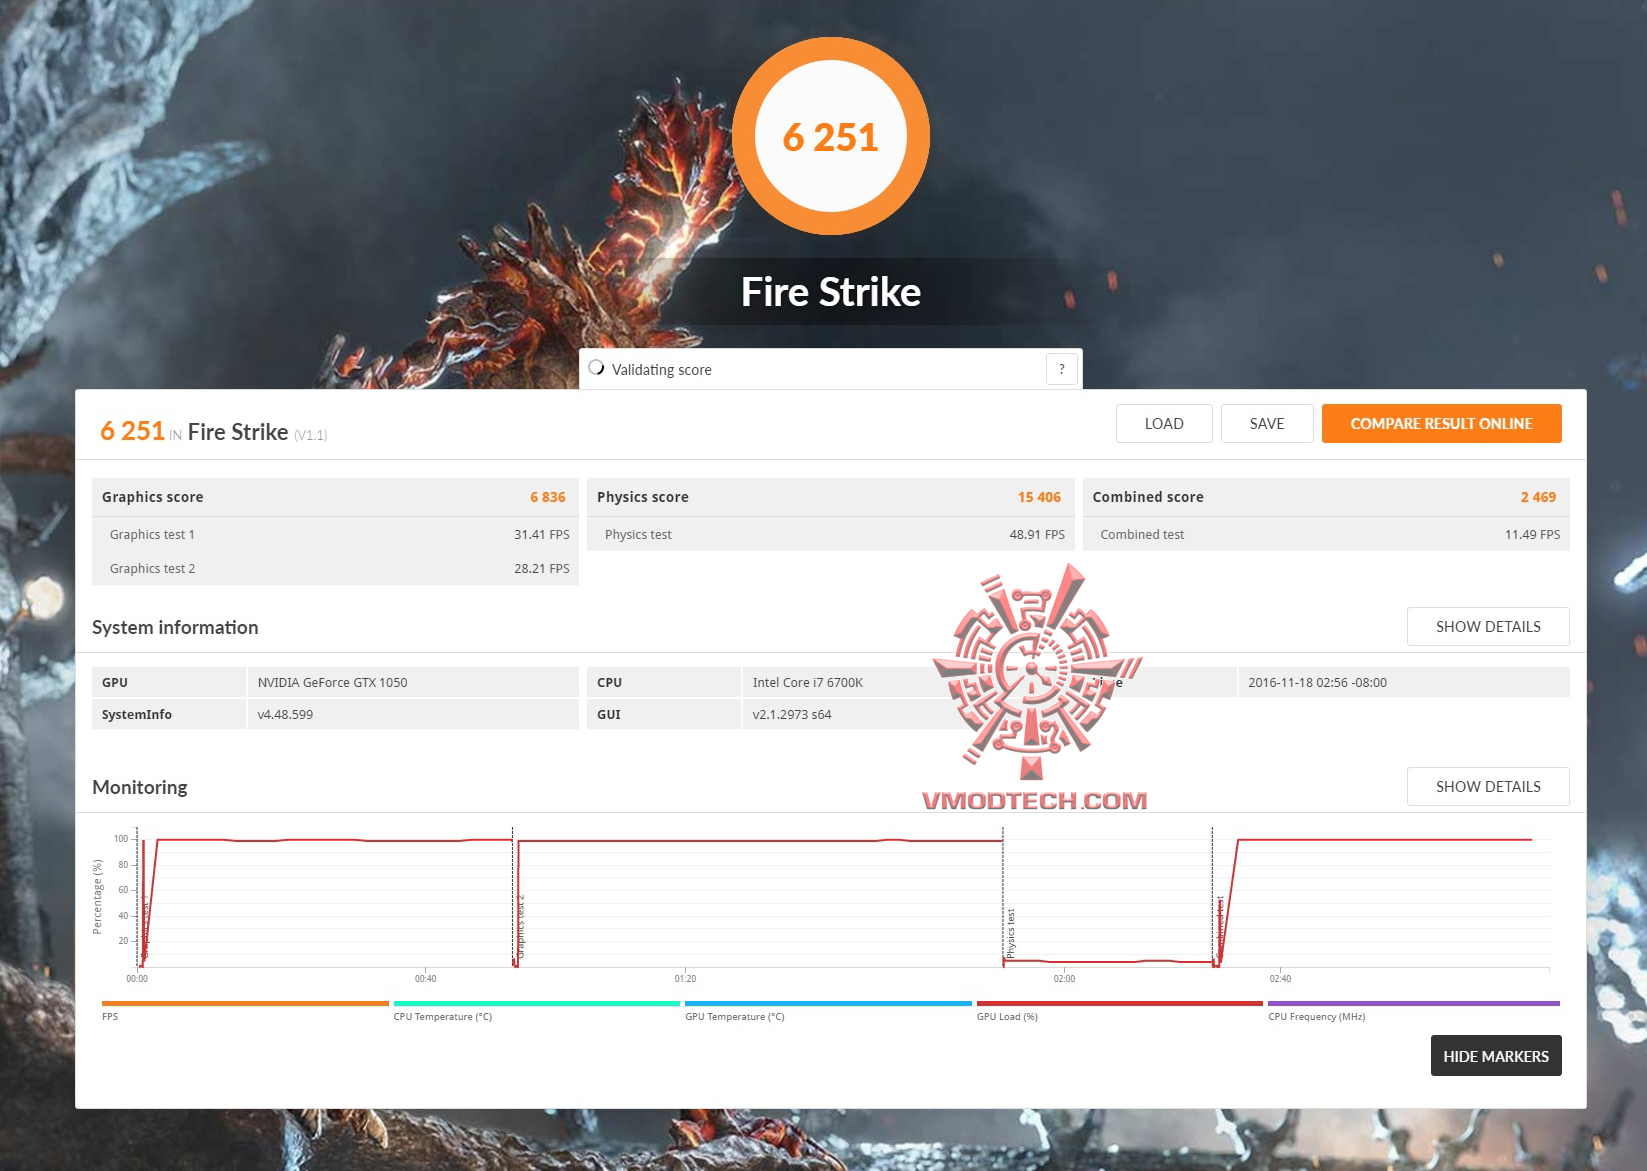Click the 02:40 time axis label
Screen dimensions: 1647x1171
click(x=1280, y=979)
